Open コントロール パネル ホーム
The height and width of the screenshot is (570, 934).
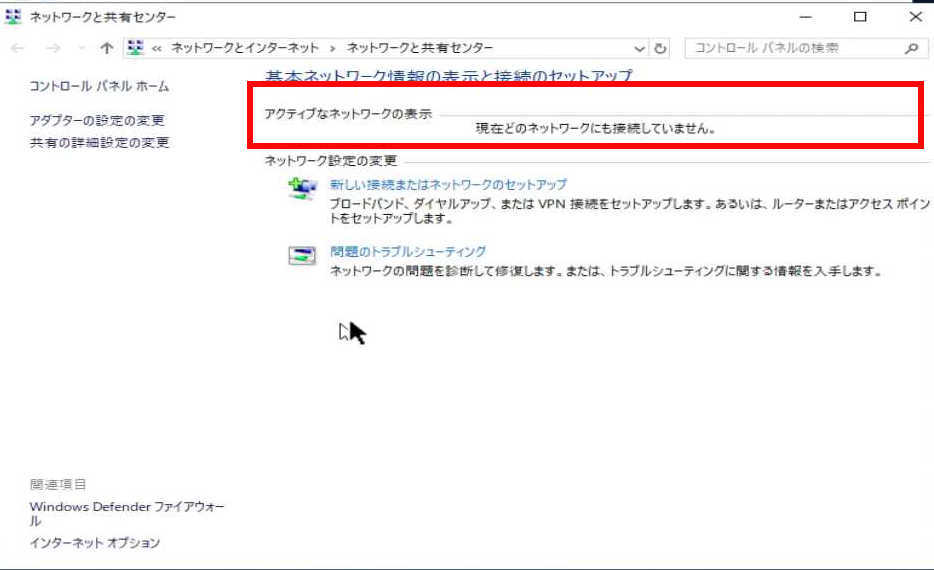pyautogui.click(x=99, y=86)
